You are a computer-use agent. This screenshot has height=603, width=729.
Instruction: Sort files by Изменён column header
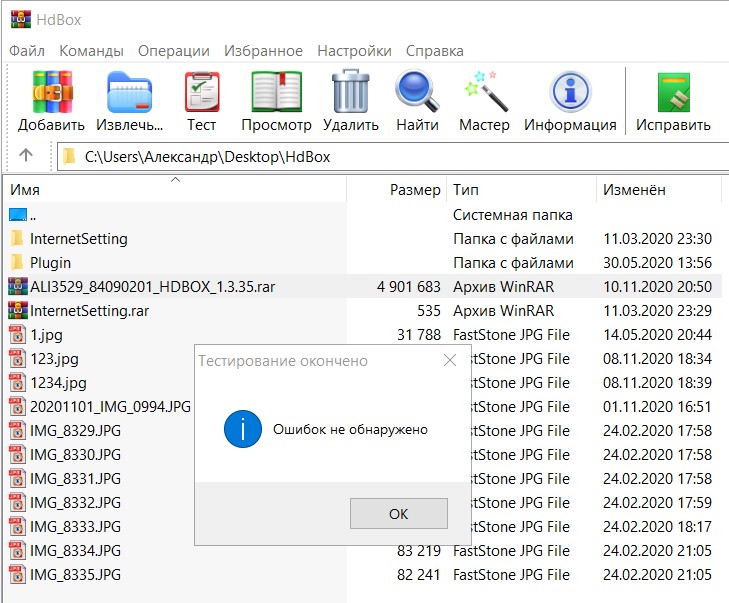point(658,189)
